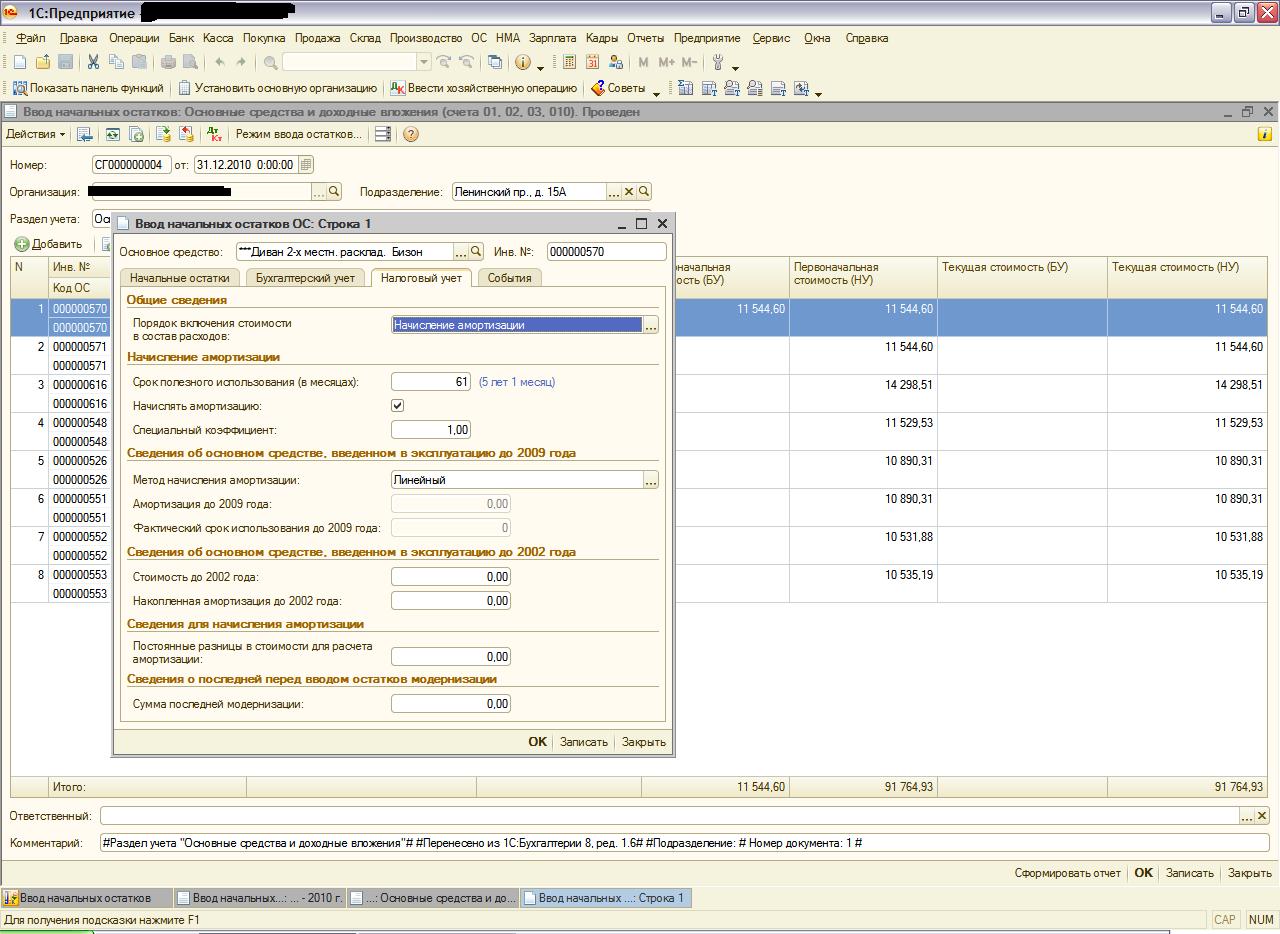Click the yellow question mark help icon
Screen dimensions: 1280x934
pos(410,134)
